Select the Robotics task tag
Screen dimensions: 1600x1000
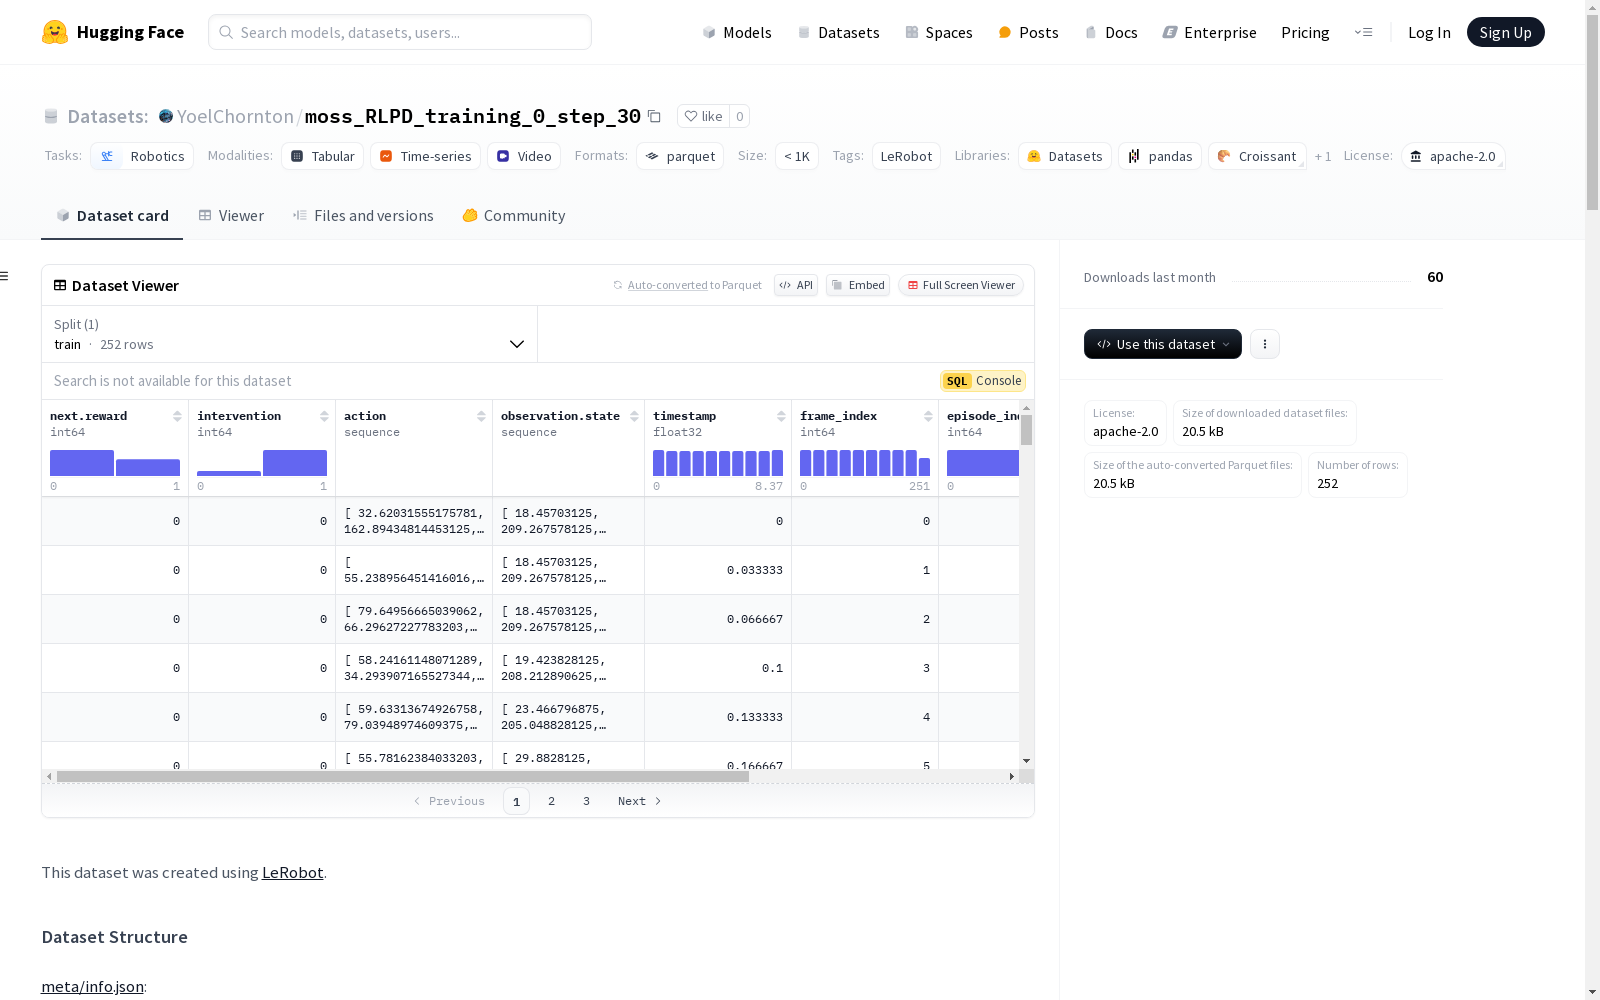click(x=142, y=156)
